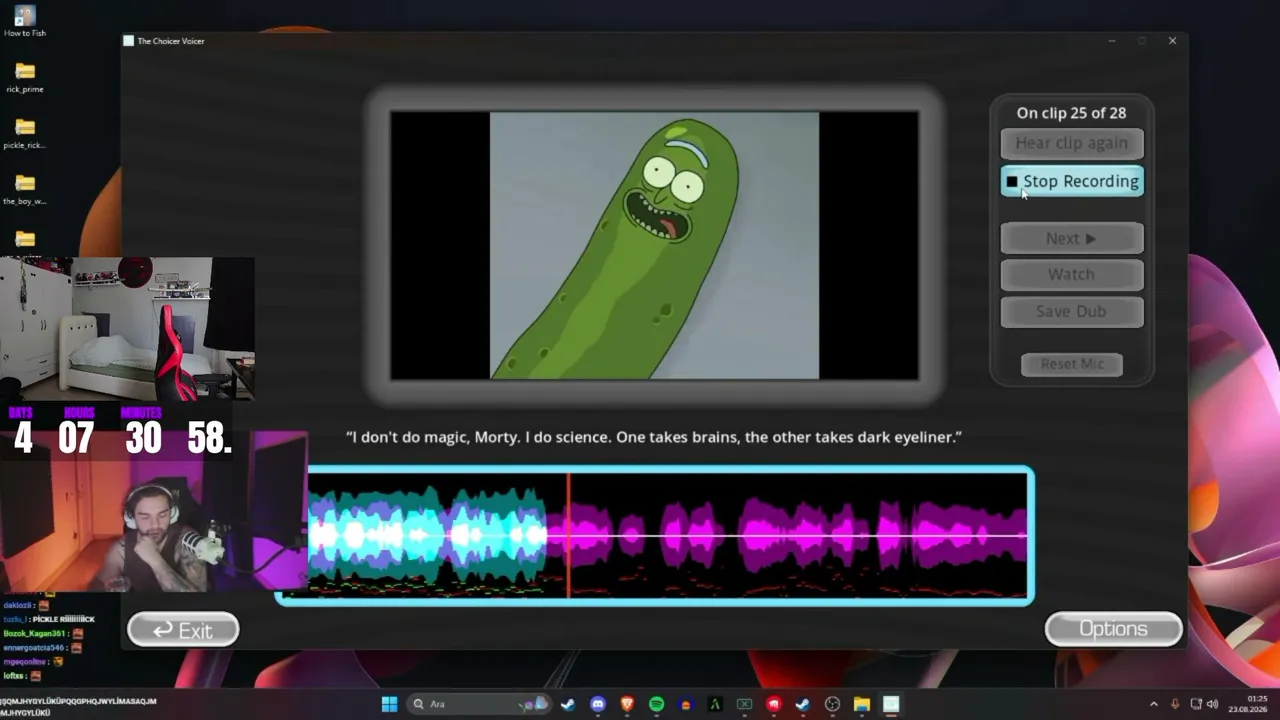Screen dimensions: 1280x720
Task: Open Spotify from the taskbar
Action: pyautogui.click(x=656, y=704)
